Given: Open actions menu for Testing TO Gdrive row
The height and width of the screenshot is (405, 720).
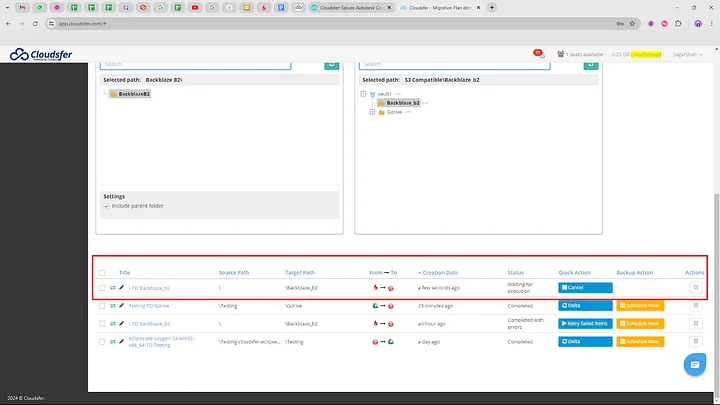Looking at the screenshot, I should point(696,305).
